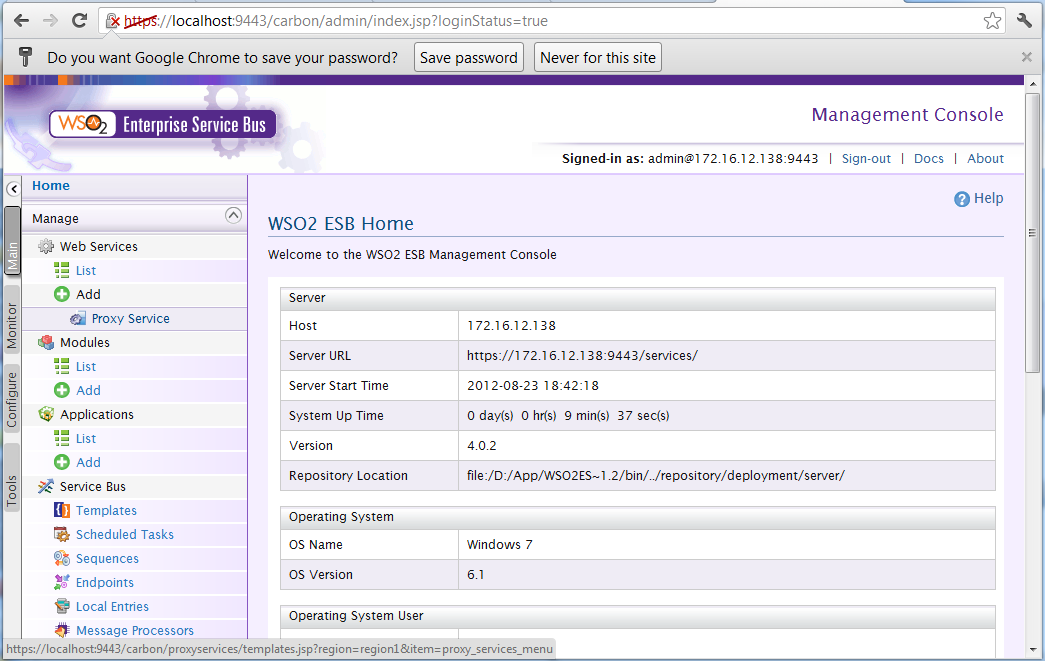
Task: Click Add under Applications
Action: point(88,462)
